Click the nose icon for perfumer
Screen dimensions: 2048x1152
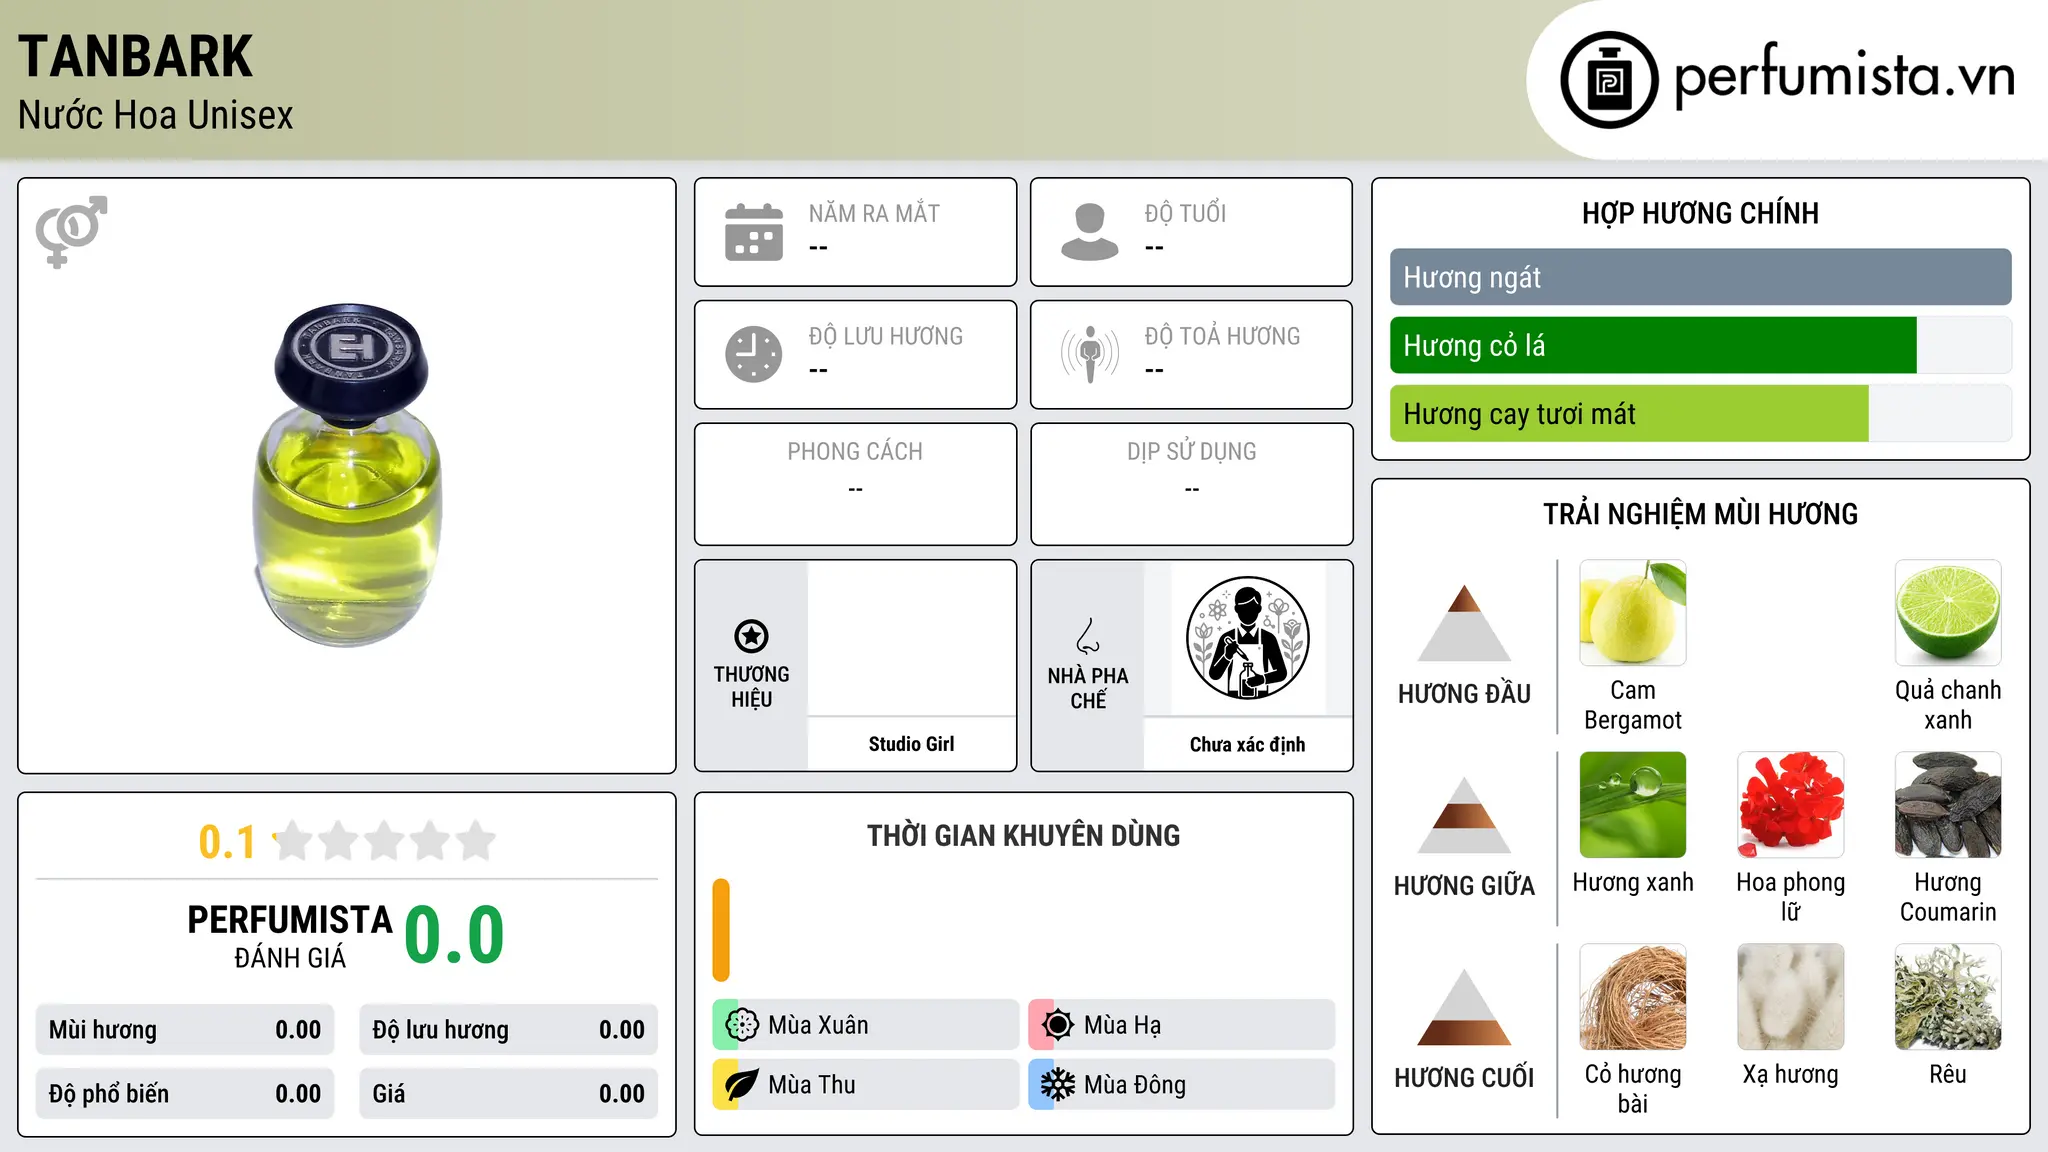1088,636
